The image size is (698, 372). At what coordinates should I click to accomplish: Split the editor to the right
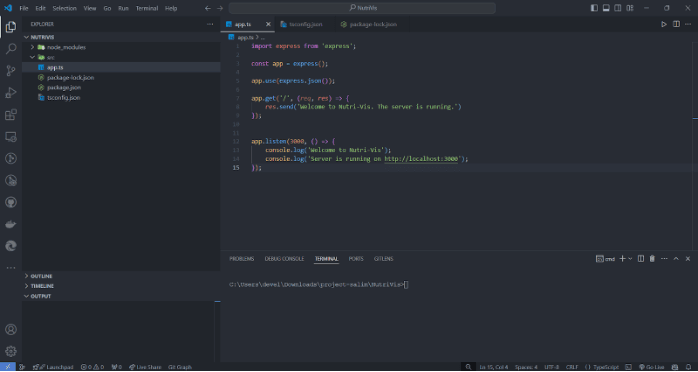tap(676, 24)
